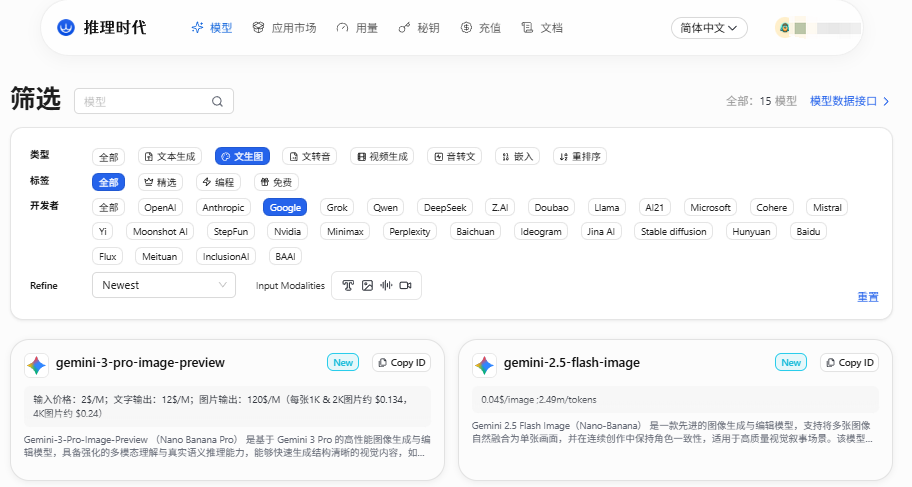The image size is (912, 487).
Task: Filter by DeepSeek developer
Action: [445, 208]
